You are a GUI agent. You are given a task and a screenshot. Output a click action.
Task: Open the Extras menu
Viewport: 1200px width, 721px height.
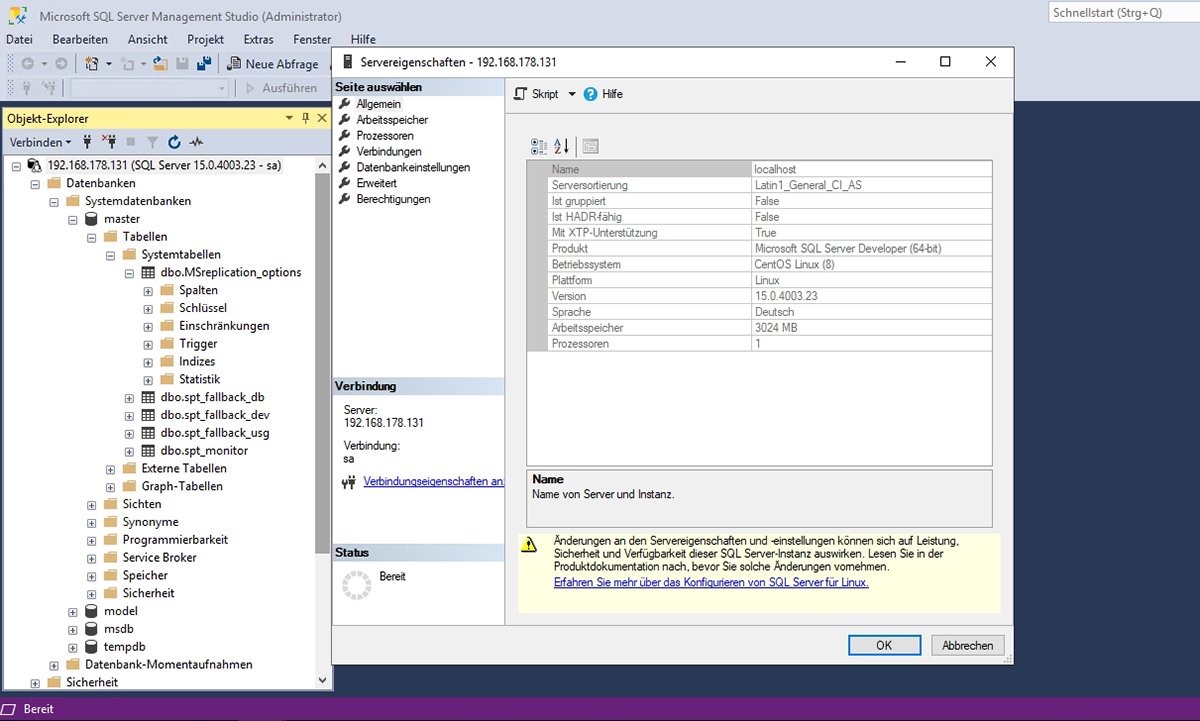pyautogui.click(x=258, y=39)
